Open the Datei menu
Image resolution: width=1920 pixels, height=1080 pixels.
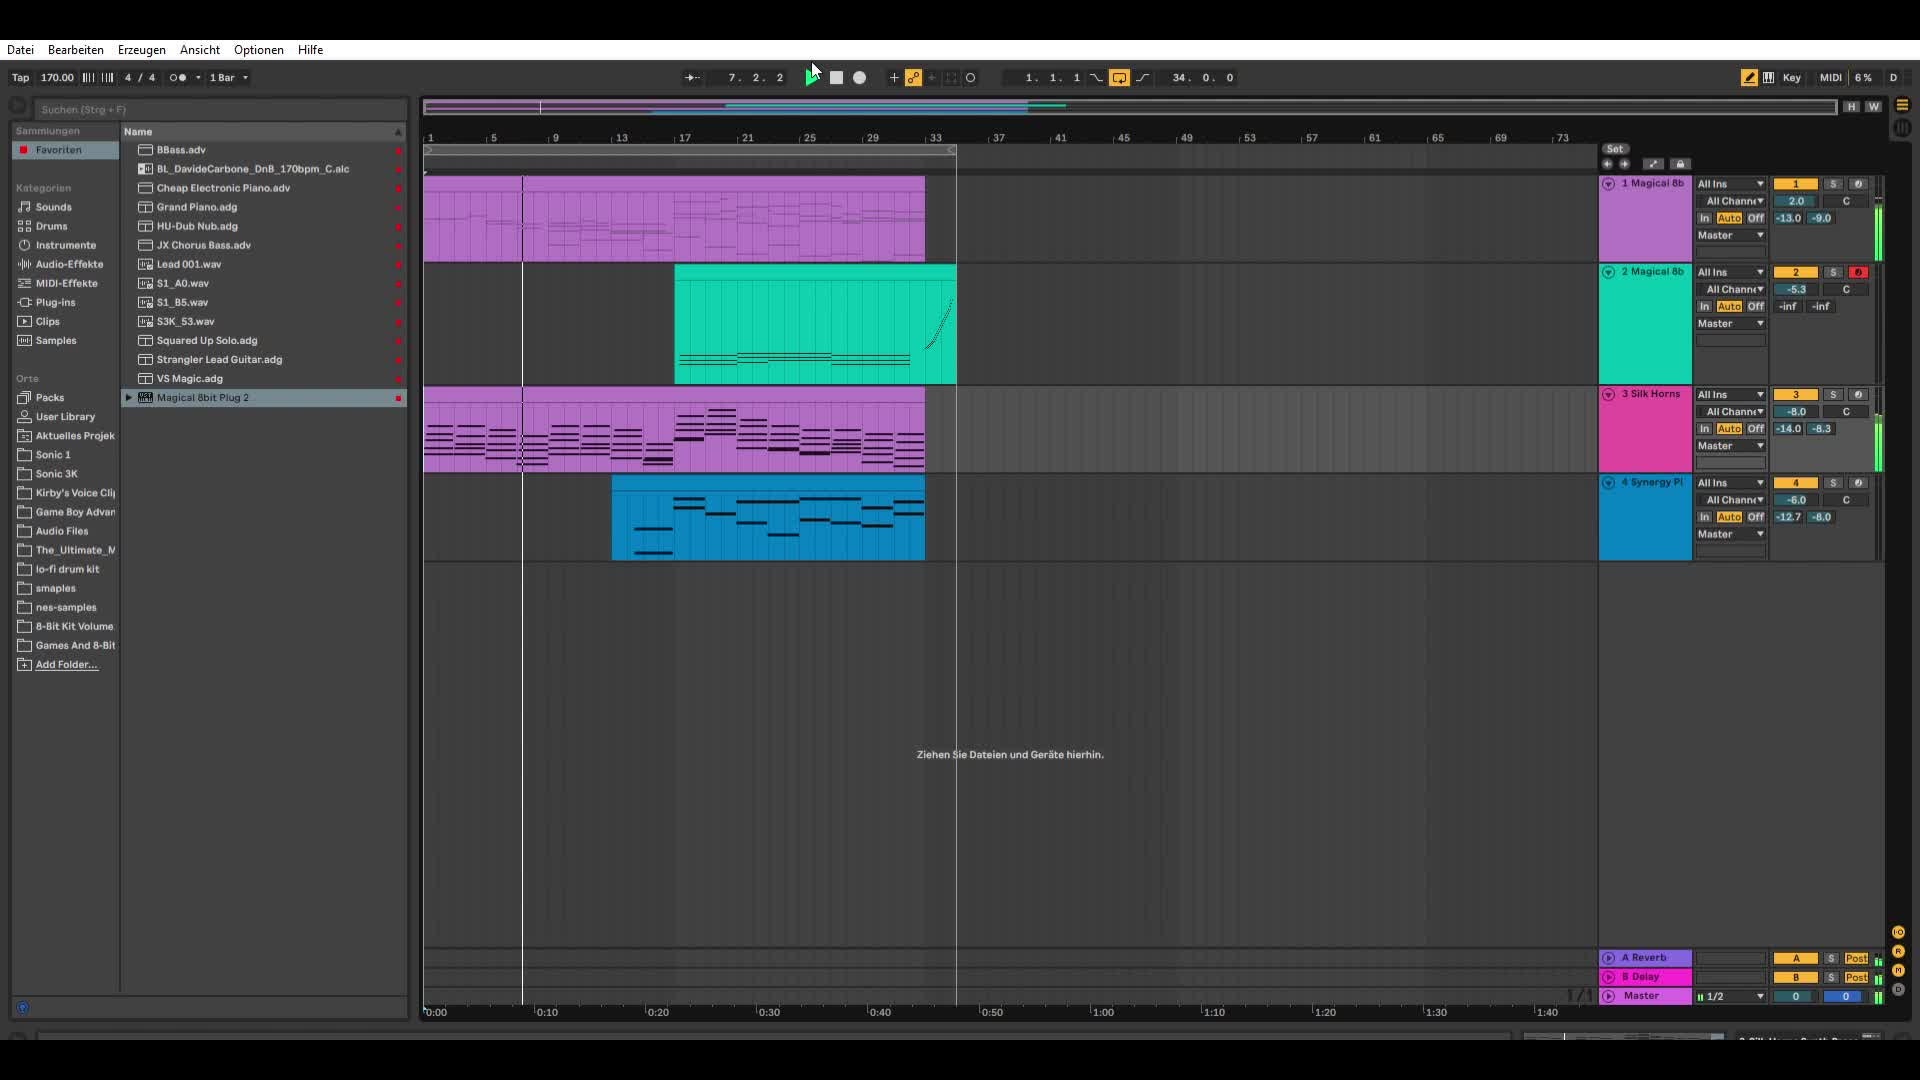[x=20, y=50]
